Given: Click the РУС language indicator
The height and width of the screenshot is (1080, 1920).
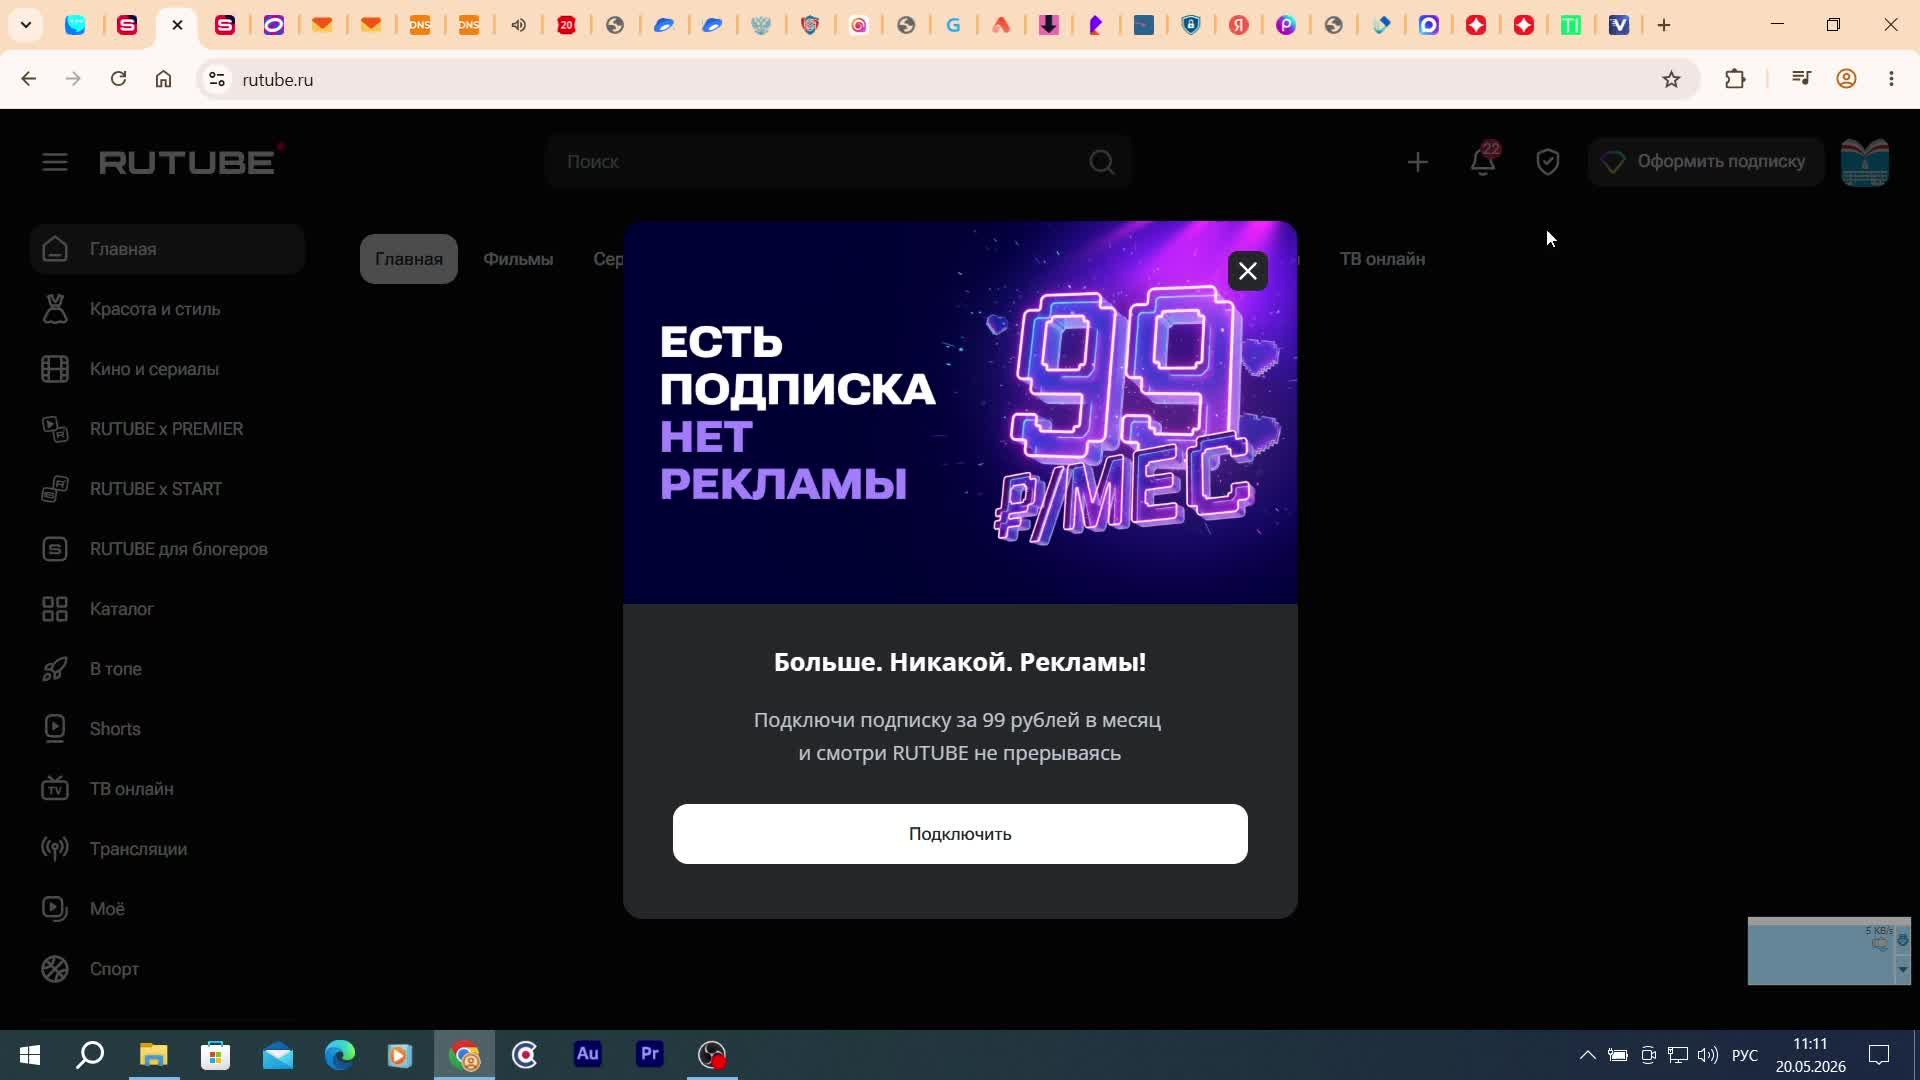Looking at the screenshot, I should (x=1745, y=1056).
